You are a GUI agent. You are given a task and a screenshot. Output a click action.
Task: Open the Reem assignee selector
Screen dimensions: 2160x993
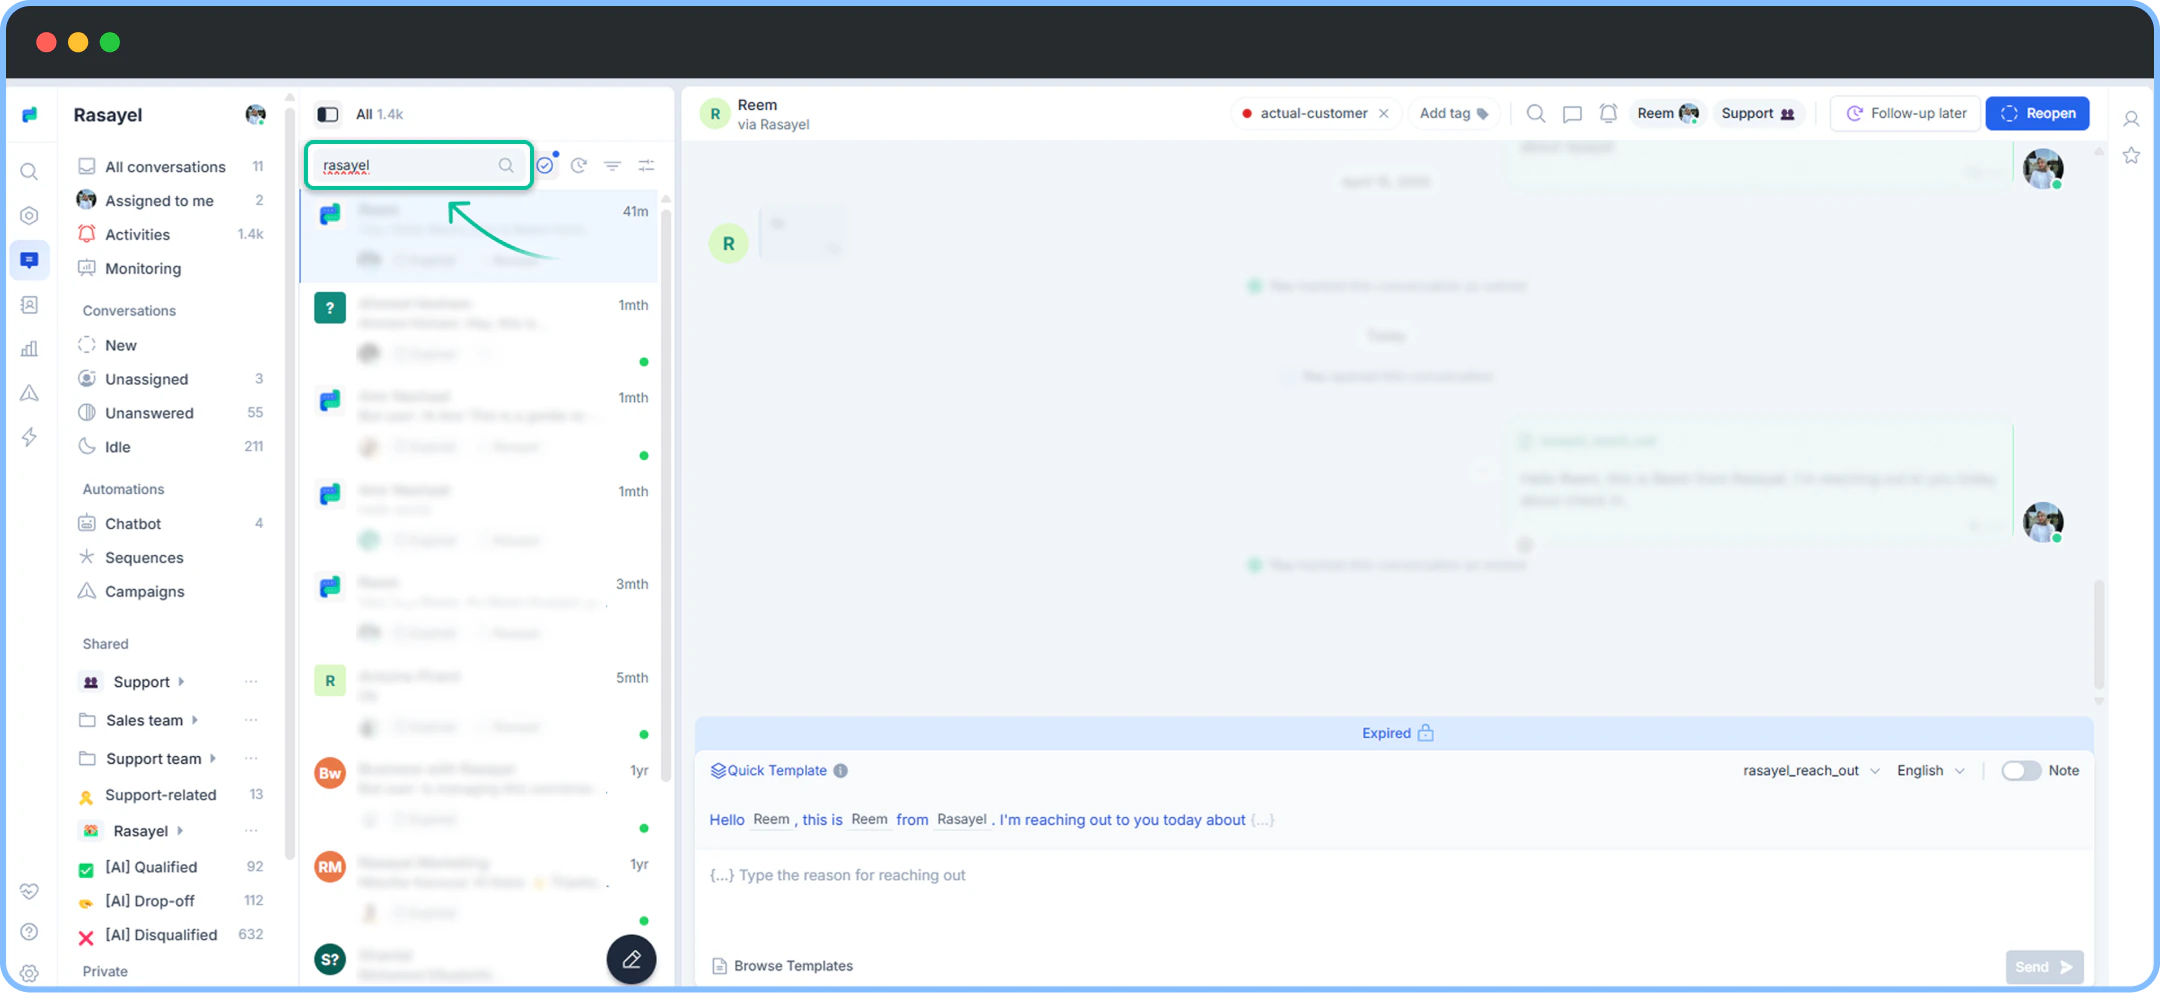coord(1668,113)
